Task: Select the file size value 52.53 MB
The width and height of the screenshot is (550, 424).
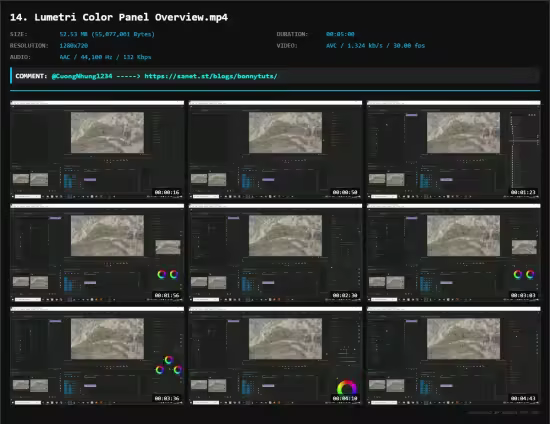Action: 107,34
